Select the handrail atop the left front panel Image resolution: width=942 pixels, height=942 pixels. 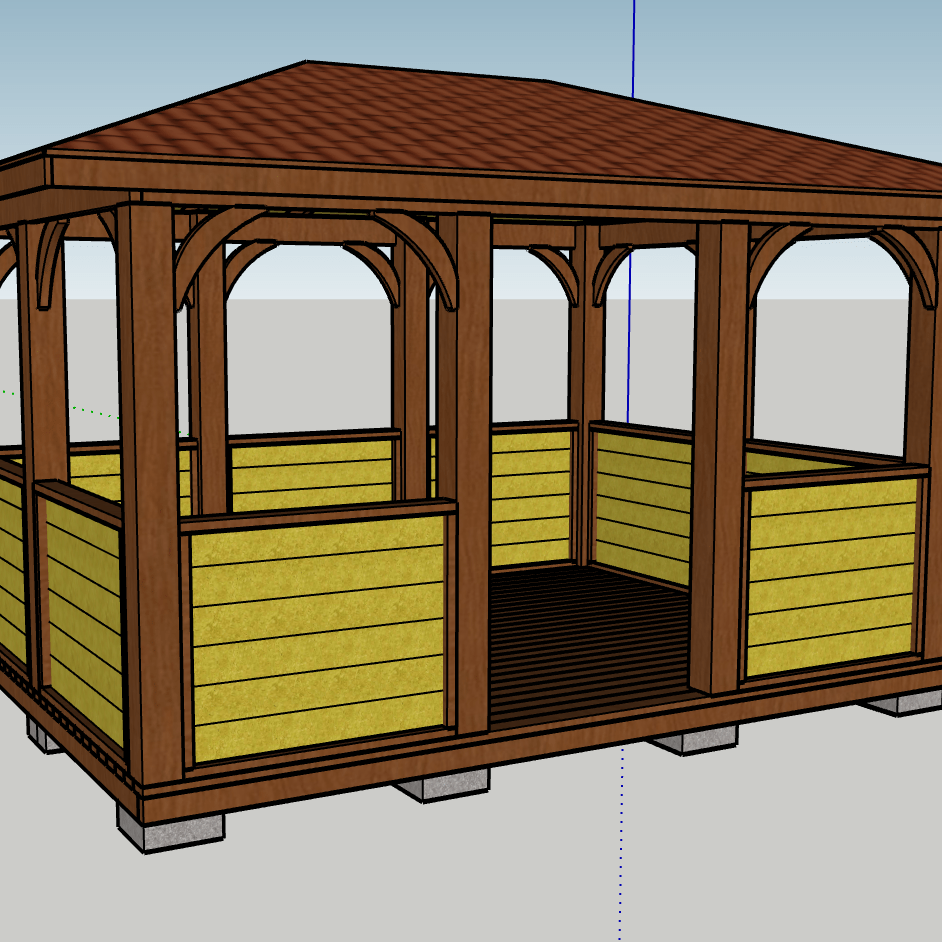click(318, 515)
